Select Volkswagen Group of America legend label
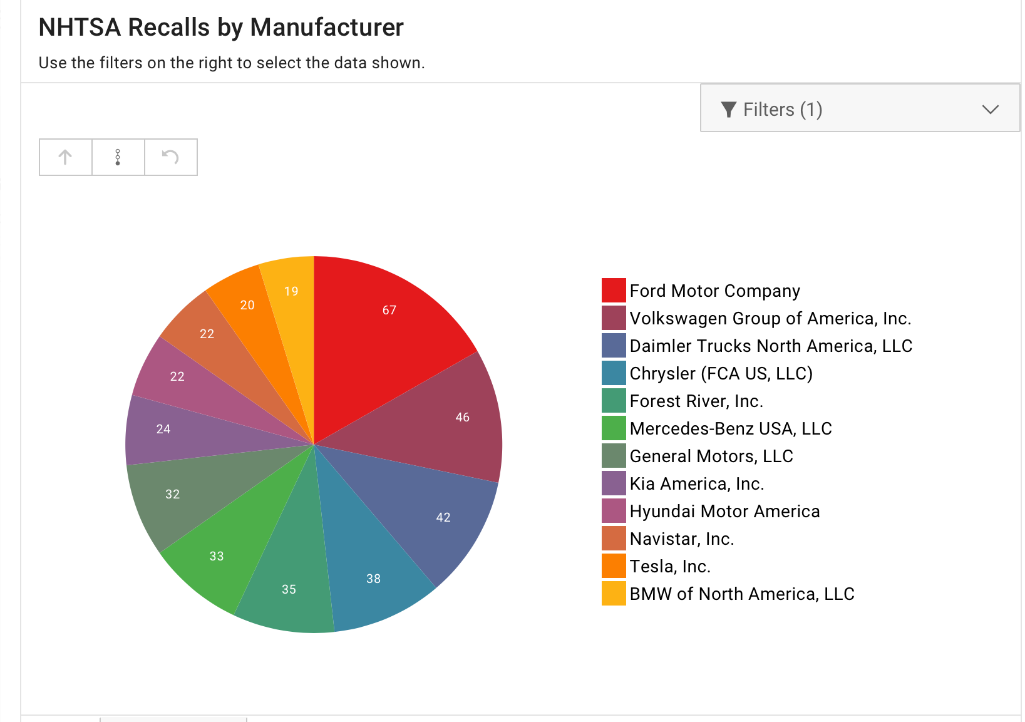 (770, 319)
